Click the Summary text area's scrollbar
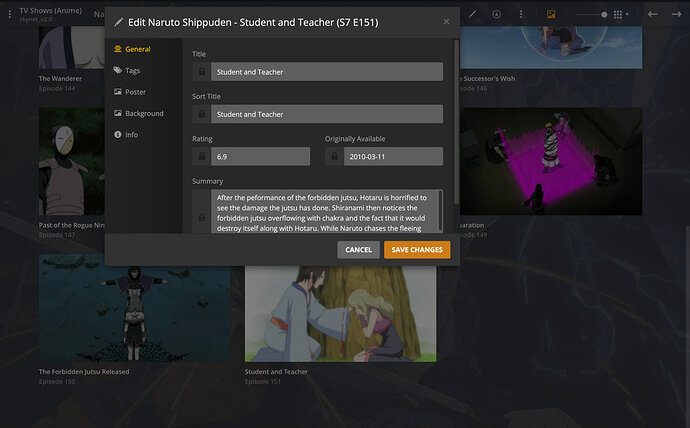The image size is (690, 428). click(x=440, y=210)
